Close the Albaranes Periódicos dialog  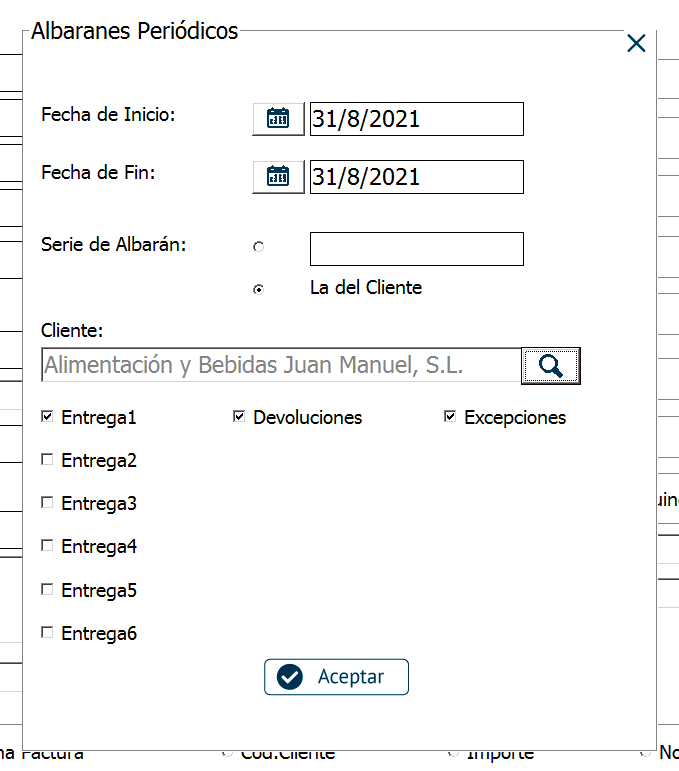pyautogui.click(x=636, y=43)
